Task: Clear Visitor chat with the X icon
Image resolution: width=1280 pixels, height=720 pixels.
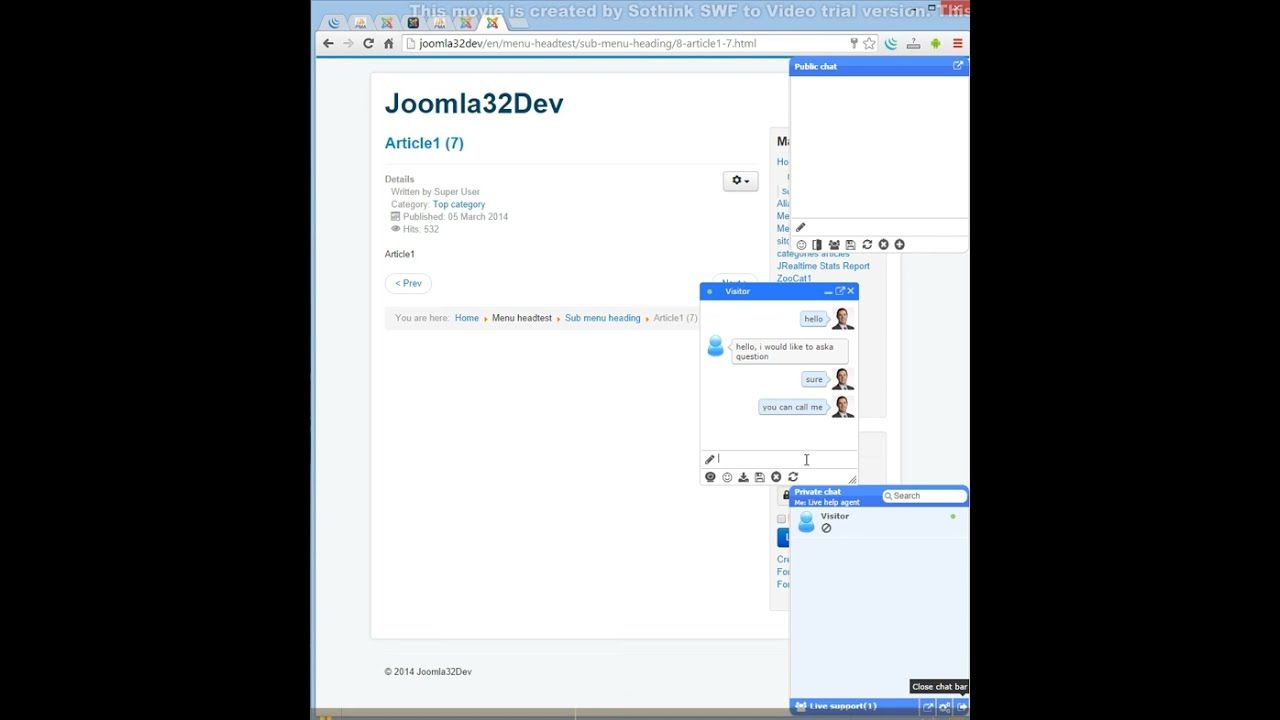Action: click(776, 477)
